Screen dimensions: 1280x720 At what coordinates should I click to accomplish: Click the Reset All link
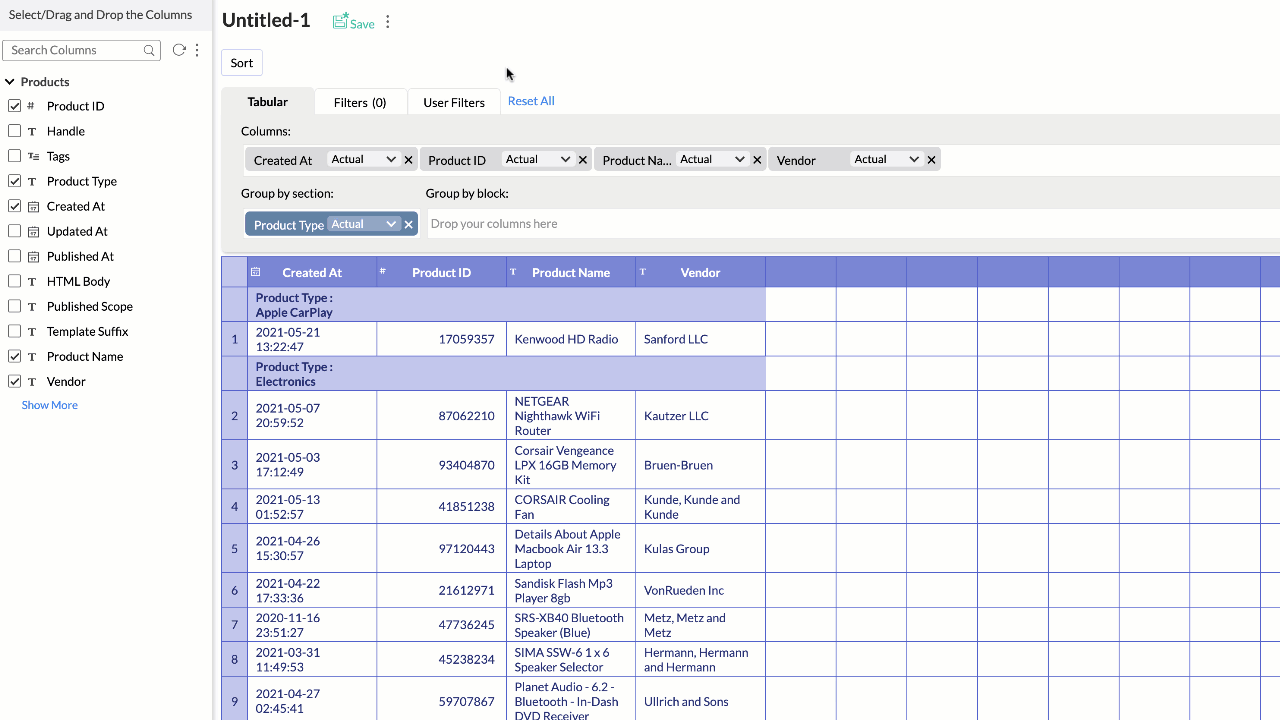point(530,100)
